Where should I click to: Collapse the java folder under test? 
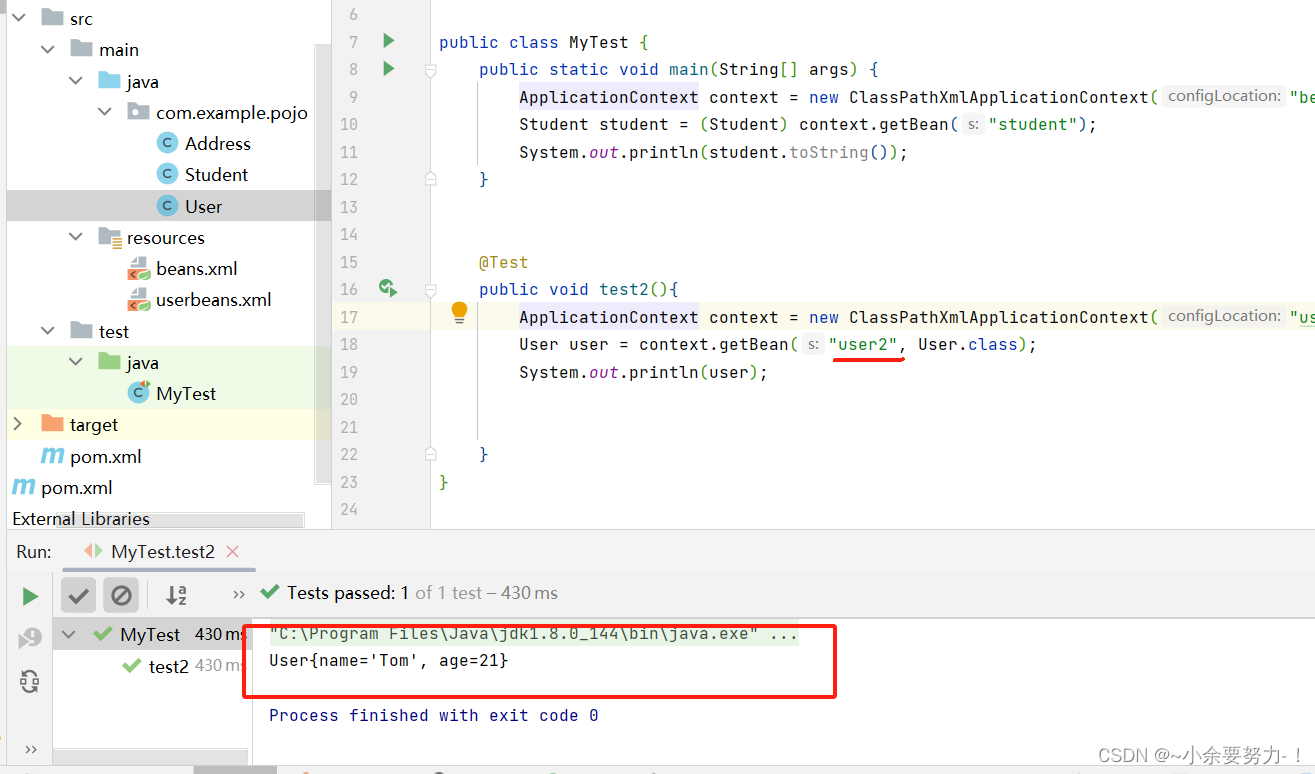tap(76, 362)
